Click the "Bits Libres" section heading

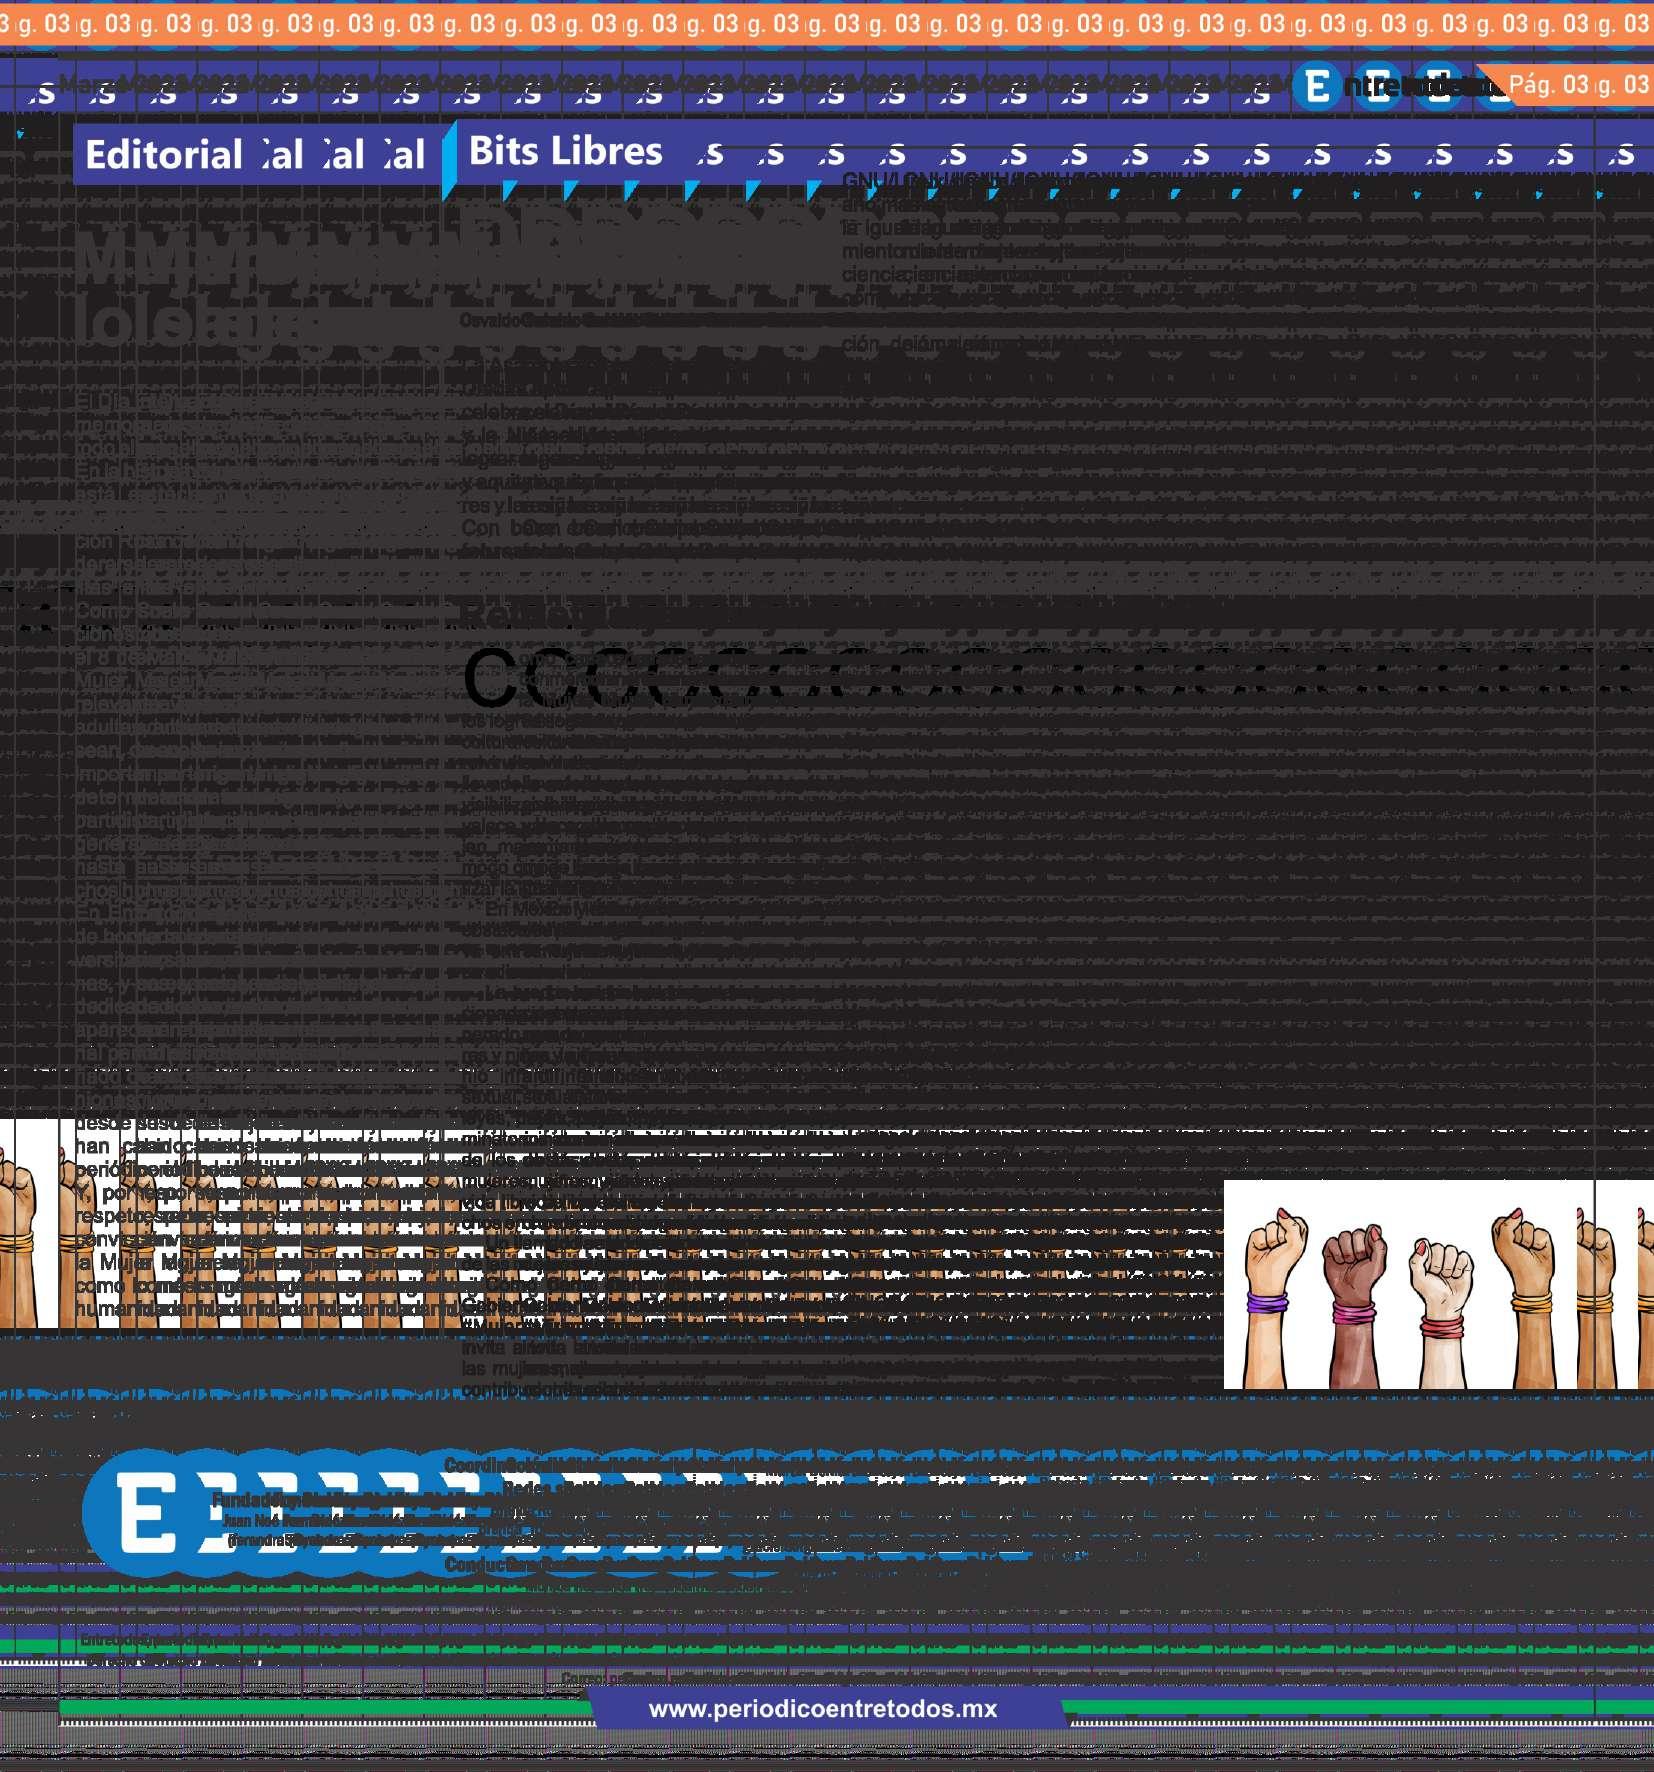click(565, 151)
